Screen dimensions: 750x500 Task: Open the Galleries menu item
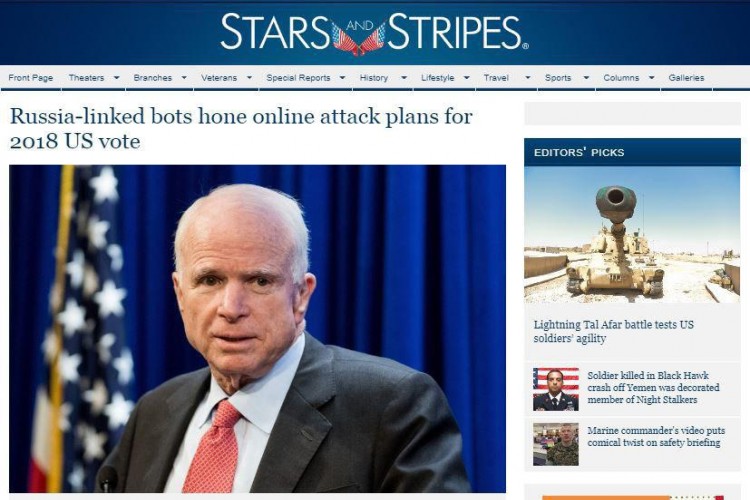pyautogui.click(x=686, y=78)
